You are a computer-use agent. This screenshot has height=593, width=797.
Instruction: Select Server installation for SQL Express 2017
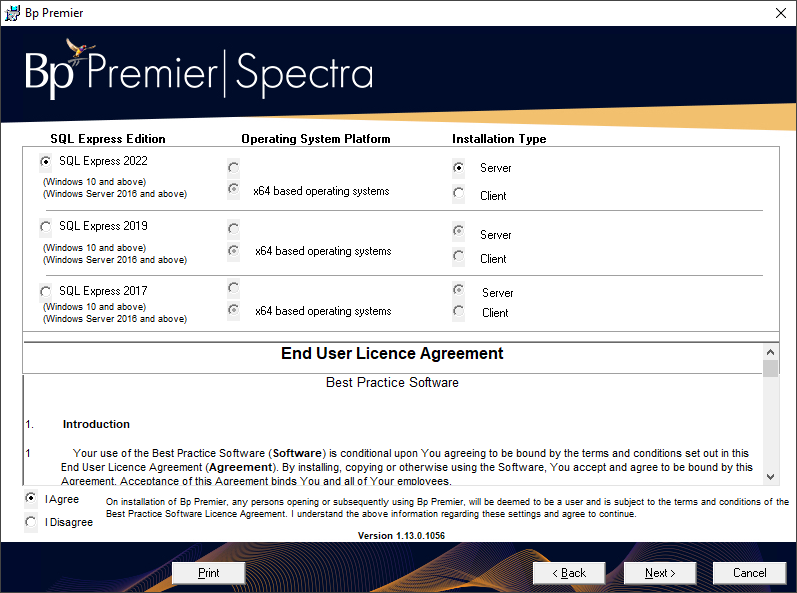pos(458,290)
